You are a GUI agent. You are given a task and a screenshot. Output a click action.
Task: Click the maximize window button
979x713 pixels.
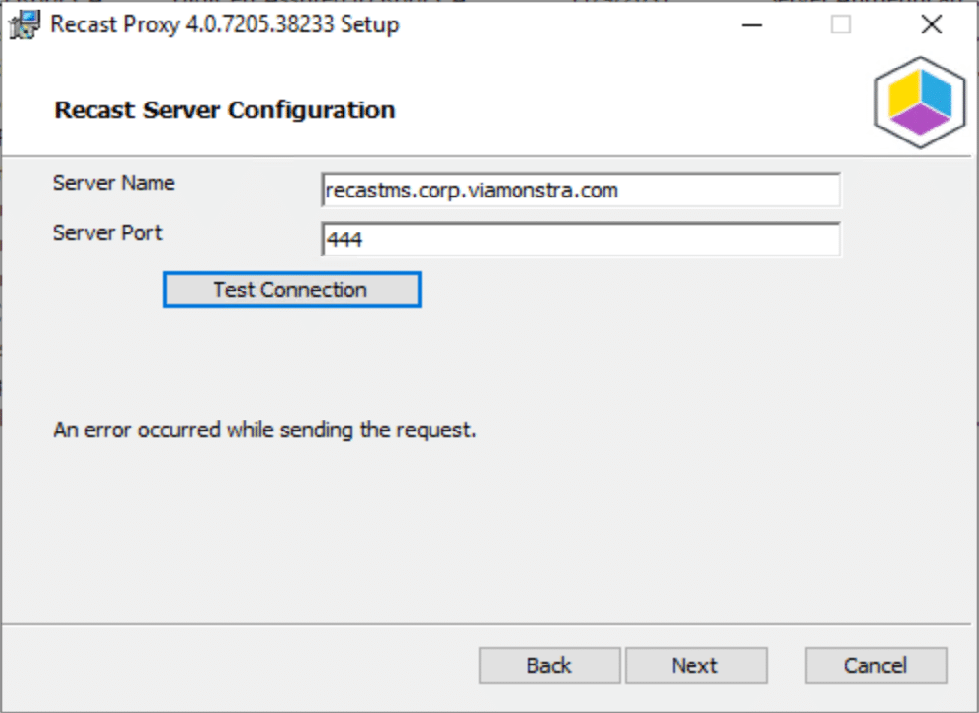click(841, 25)
